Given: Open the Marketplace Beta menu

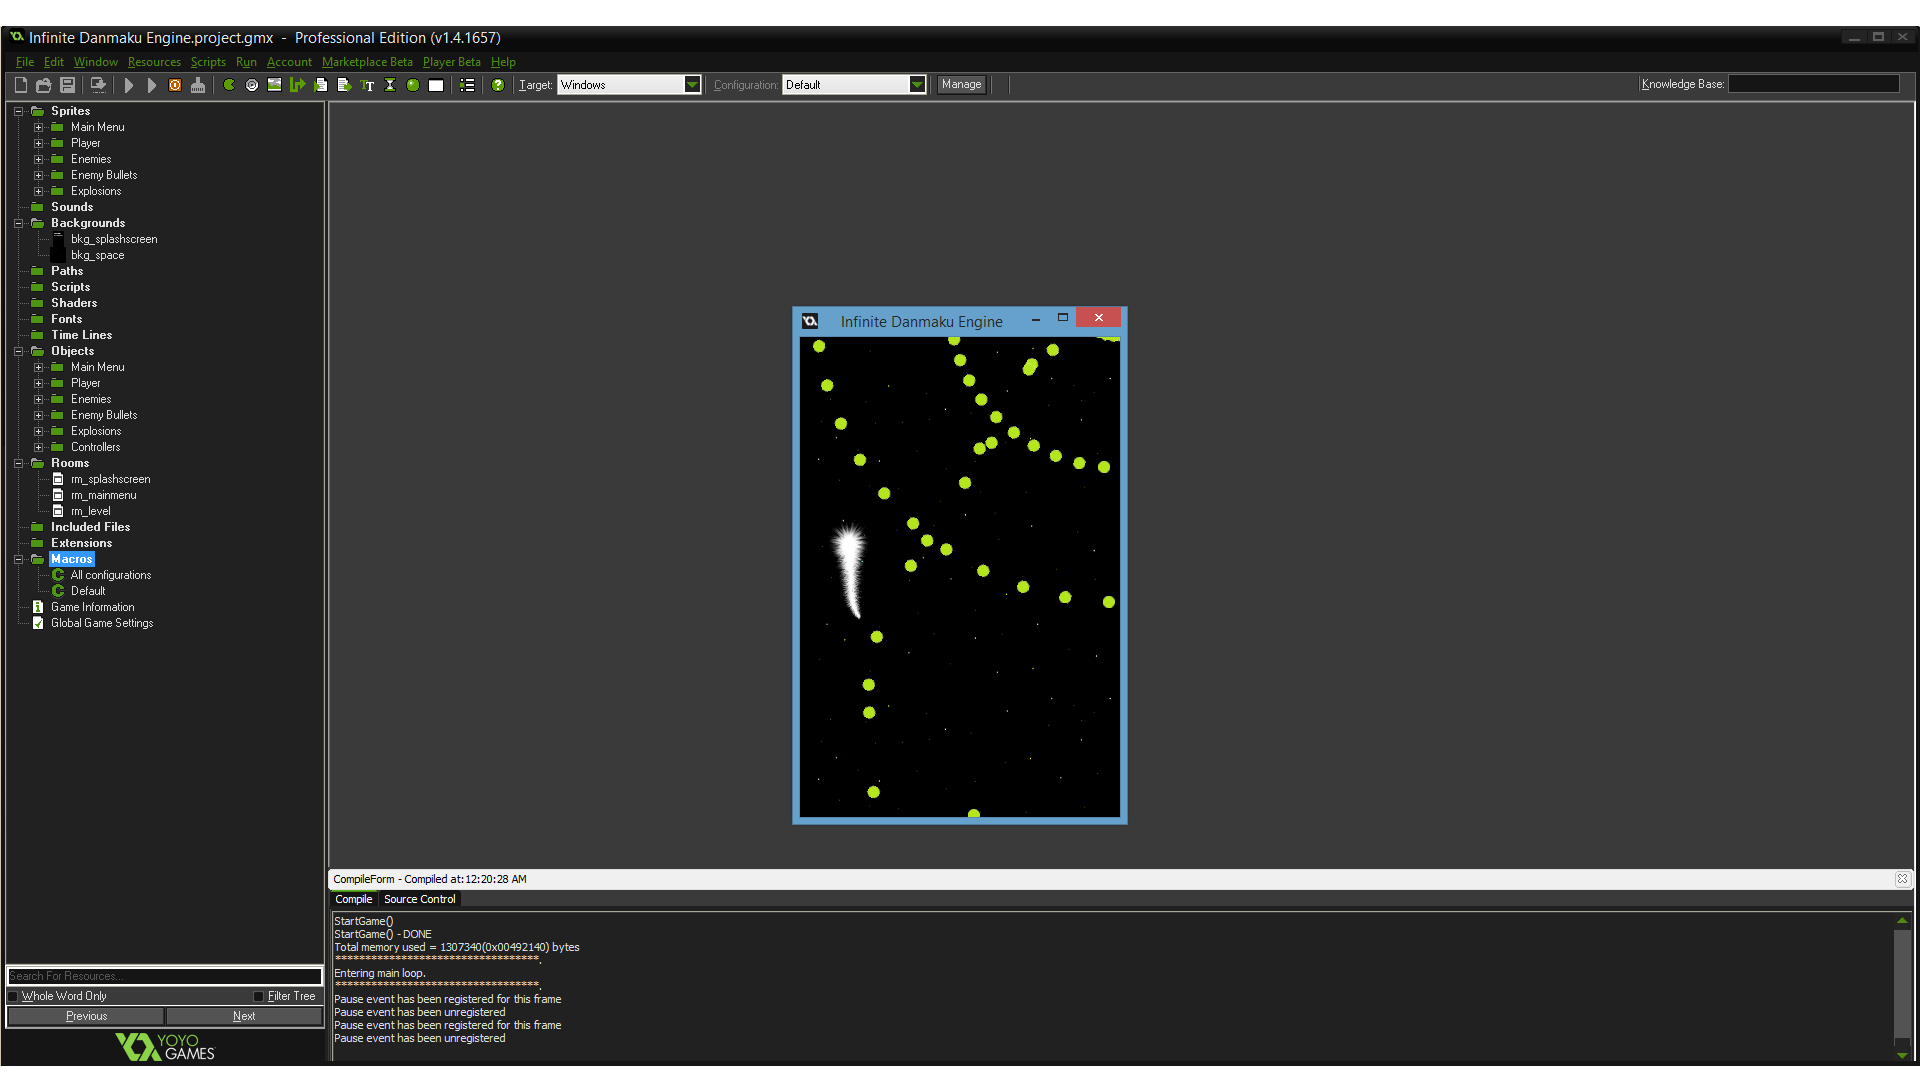Looking at the screenshot, I should coord(367,62).
